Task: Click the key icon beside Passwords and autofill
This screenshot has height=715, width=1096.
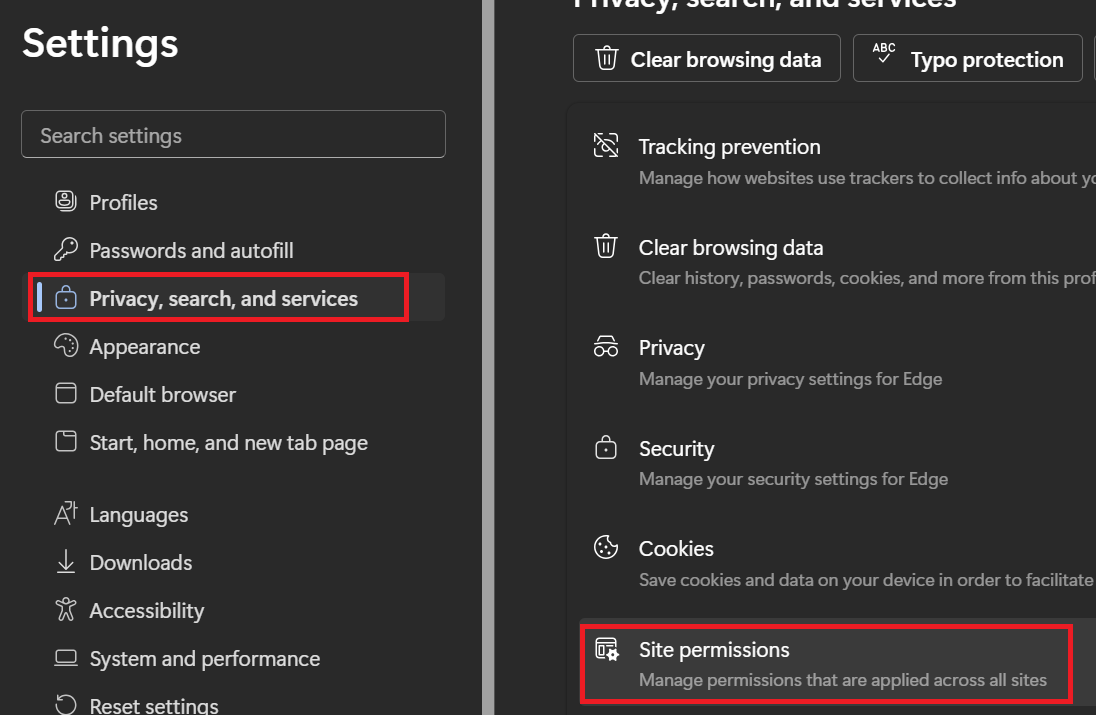Action: 66,250
